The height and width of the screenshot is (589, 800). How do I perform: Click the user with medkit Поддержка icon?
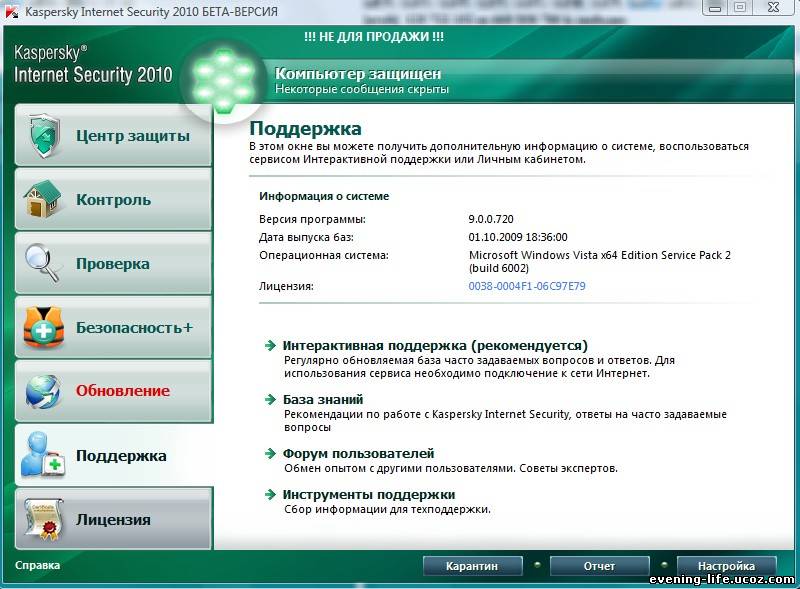[x=43, y=455]
